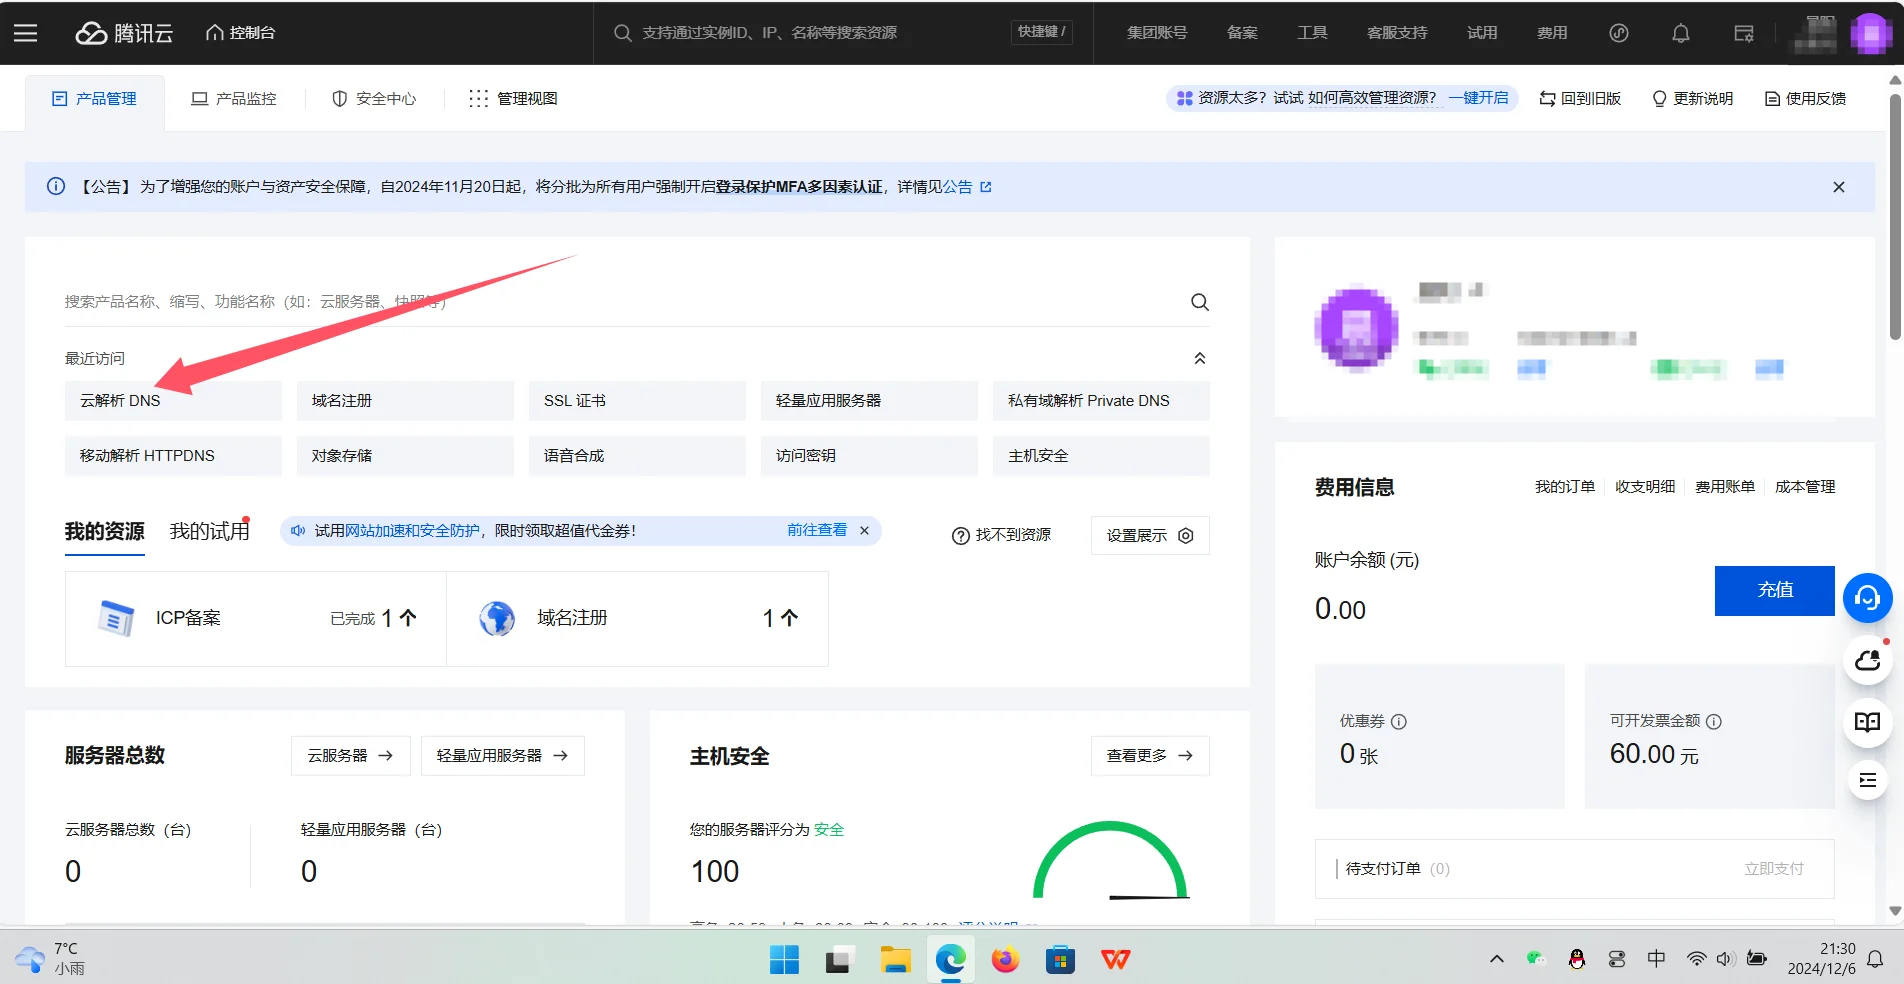Screen dimensions: 1904x984
Task: Open 我的订单 link
Action: pos(1565,487)
